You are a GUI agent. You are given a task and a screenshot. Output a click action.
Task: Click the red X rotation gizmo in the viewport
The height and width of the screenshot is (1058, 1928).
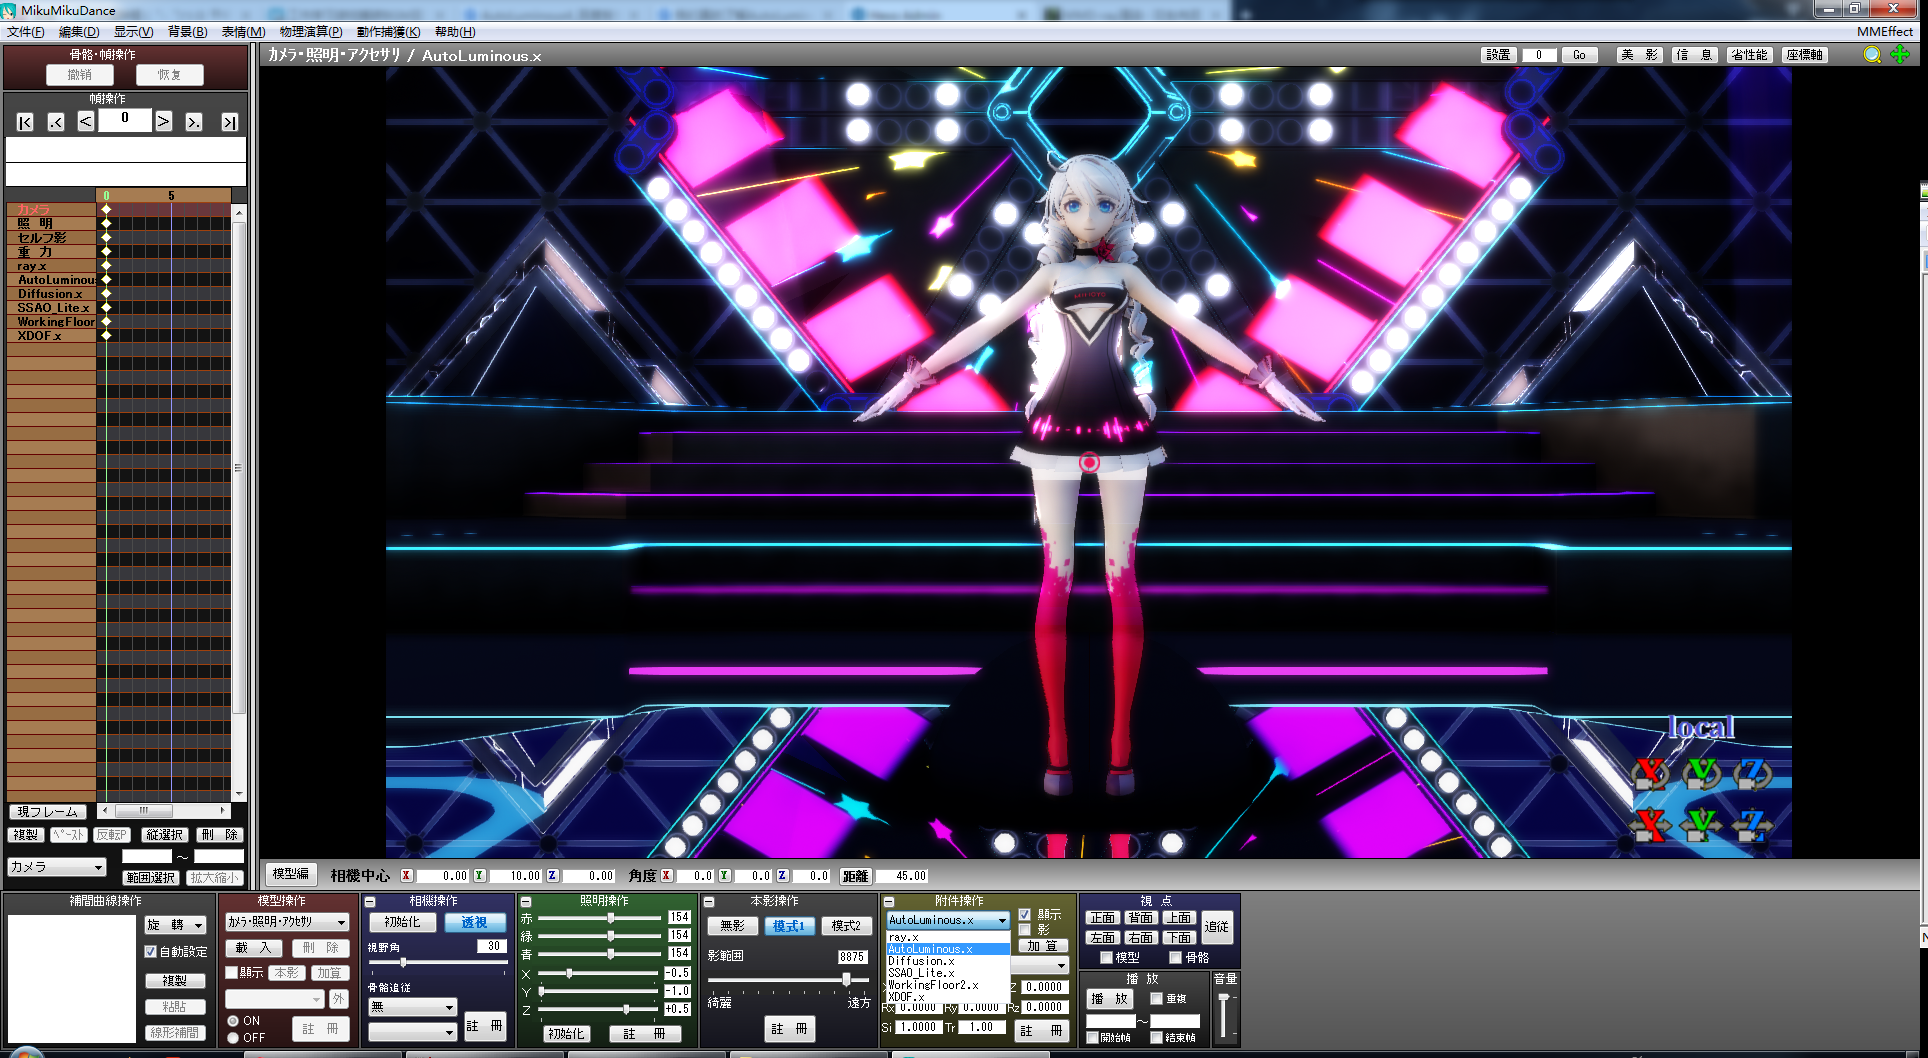coord(1652,772)
